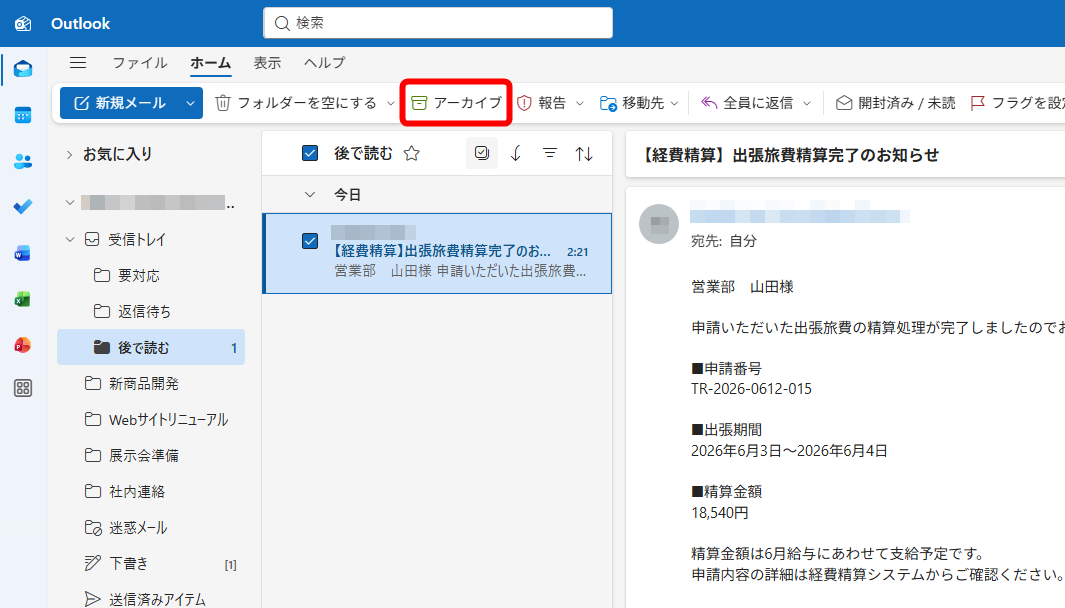
Task: Open the filter icon in message list
Action: (x=549, y=154)
